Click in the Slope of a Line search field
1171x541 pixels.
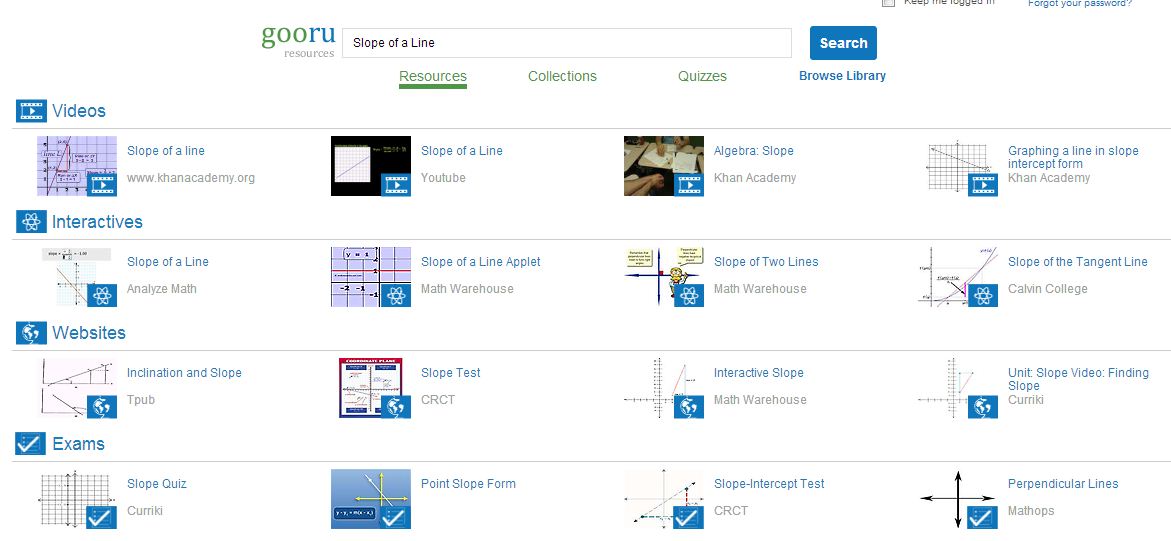(567, 43)
